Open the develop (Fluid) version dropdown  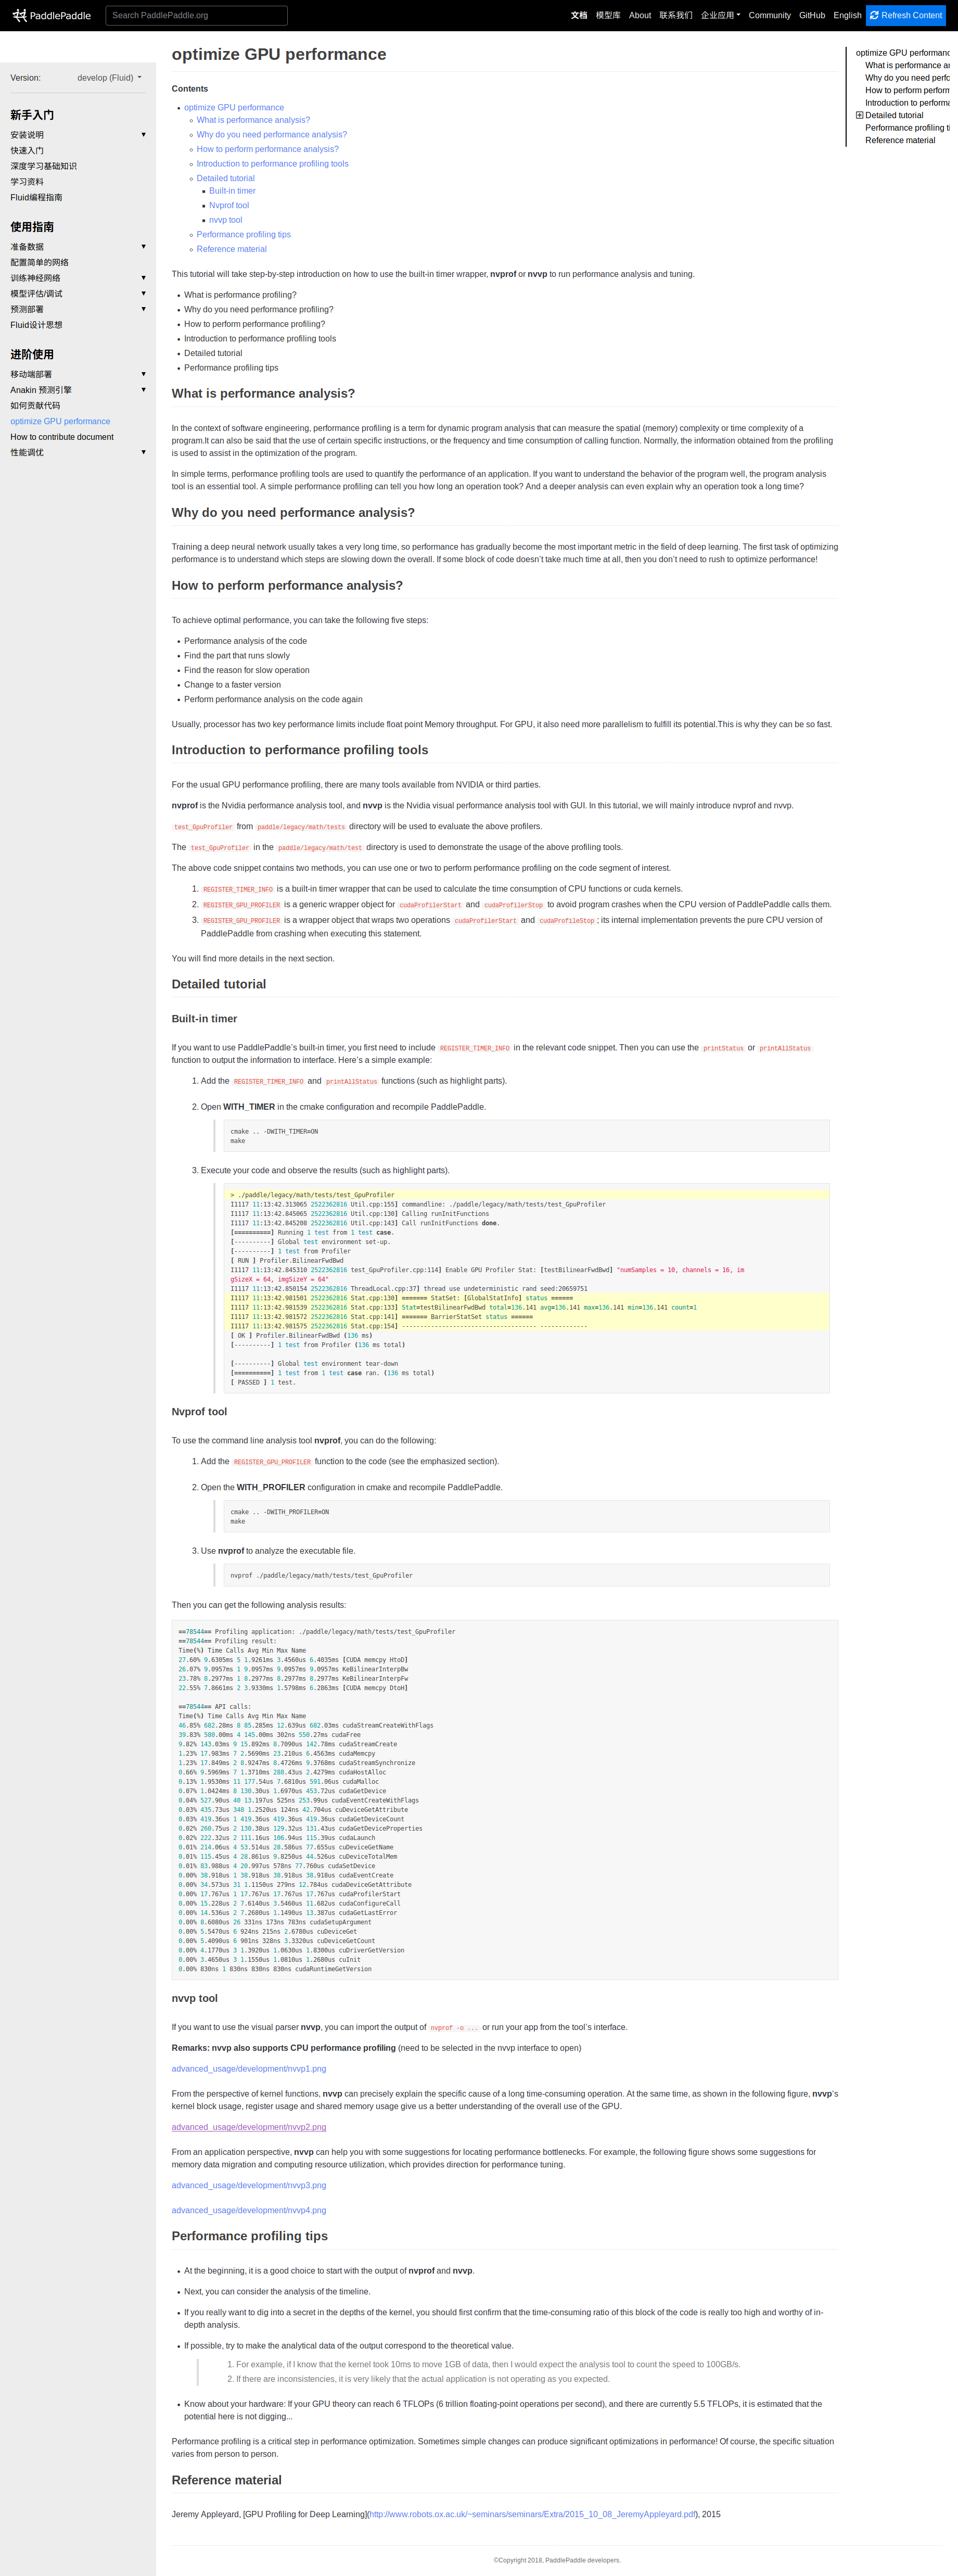point(109,77)
